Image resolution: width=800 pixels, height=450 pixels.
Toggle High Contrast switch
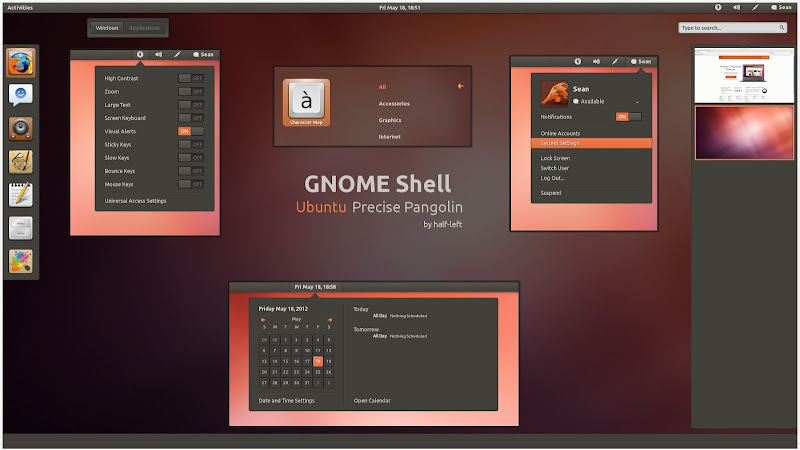point(191,78)
